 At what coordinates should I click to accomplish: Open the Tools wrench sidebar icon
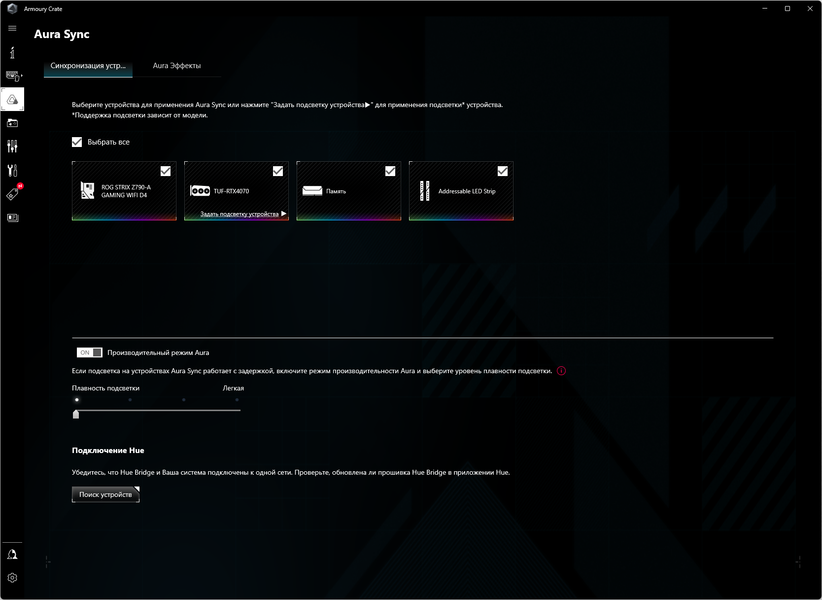[x=12, y=170]
